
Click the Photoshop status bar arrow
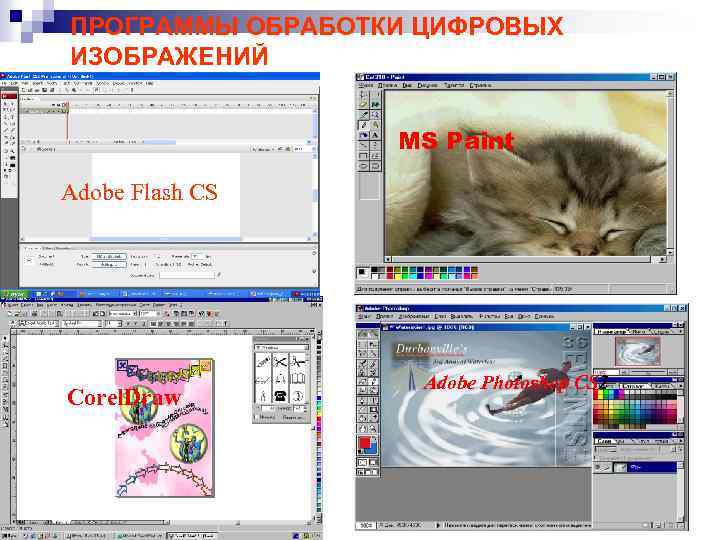438,525
